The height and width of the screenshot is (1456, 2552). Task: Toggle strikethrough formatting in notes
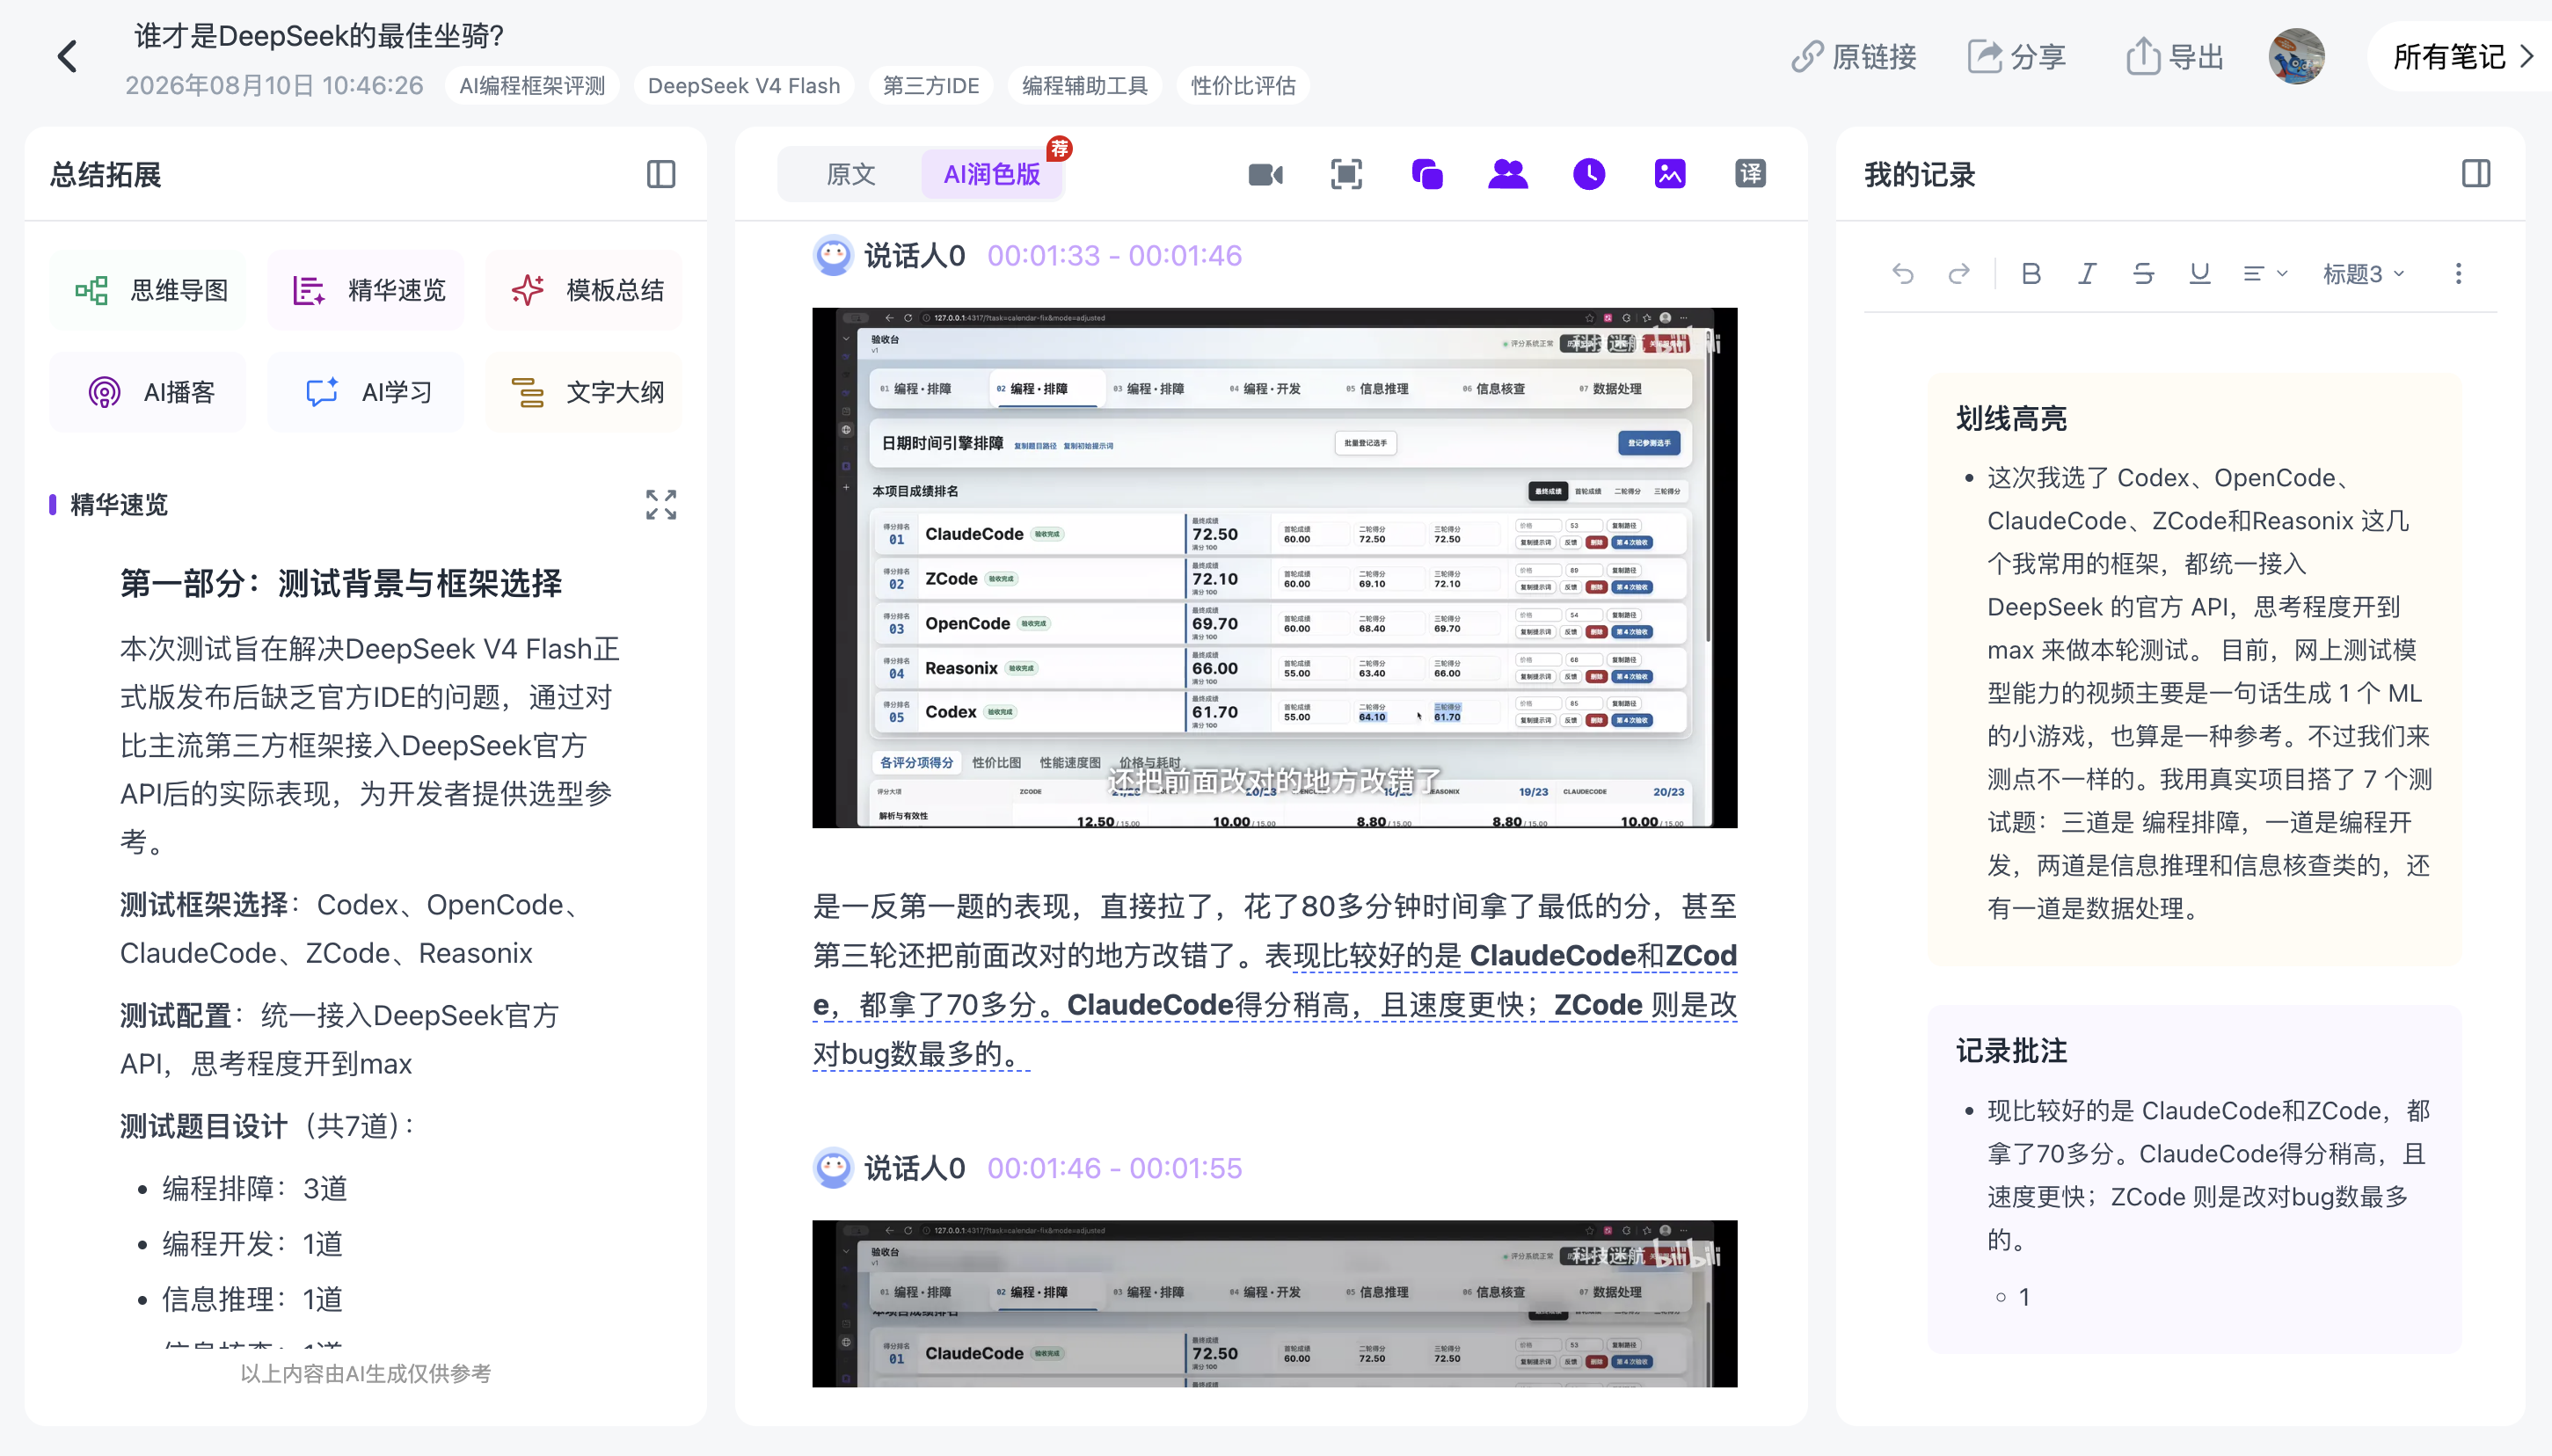(2143, 274)
